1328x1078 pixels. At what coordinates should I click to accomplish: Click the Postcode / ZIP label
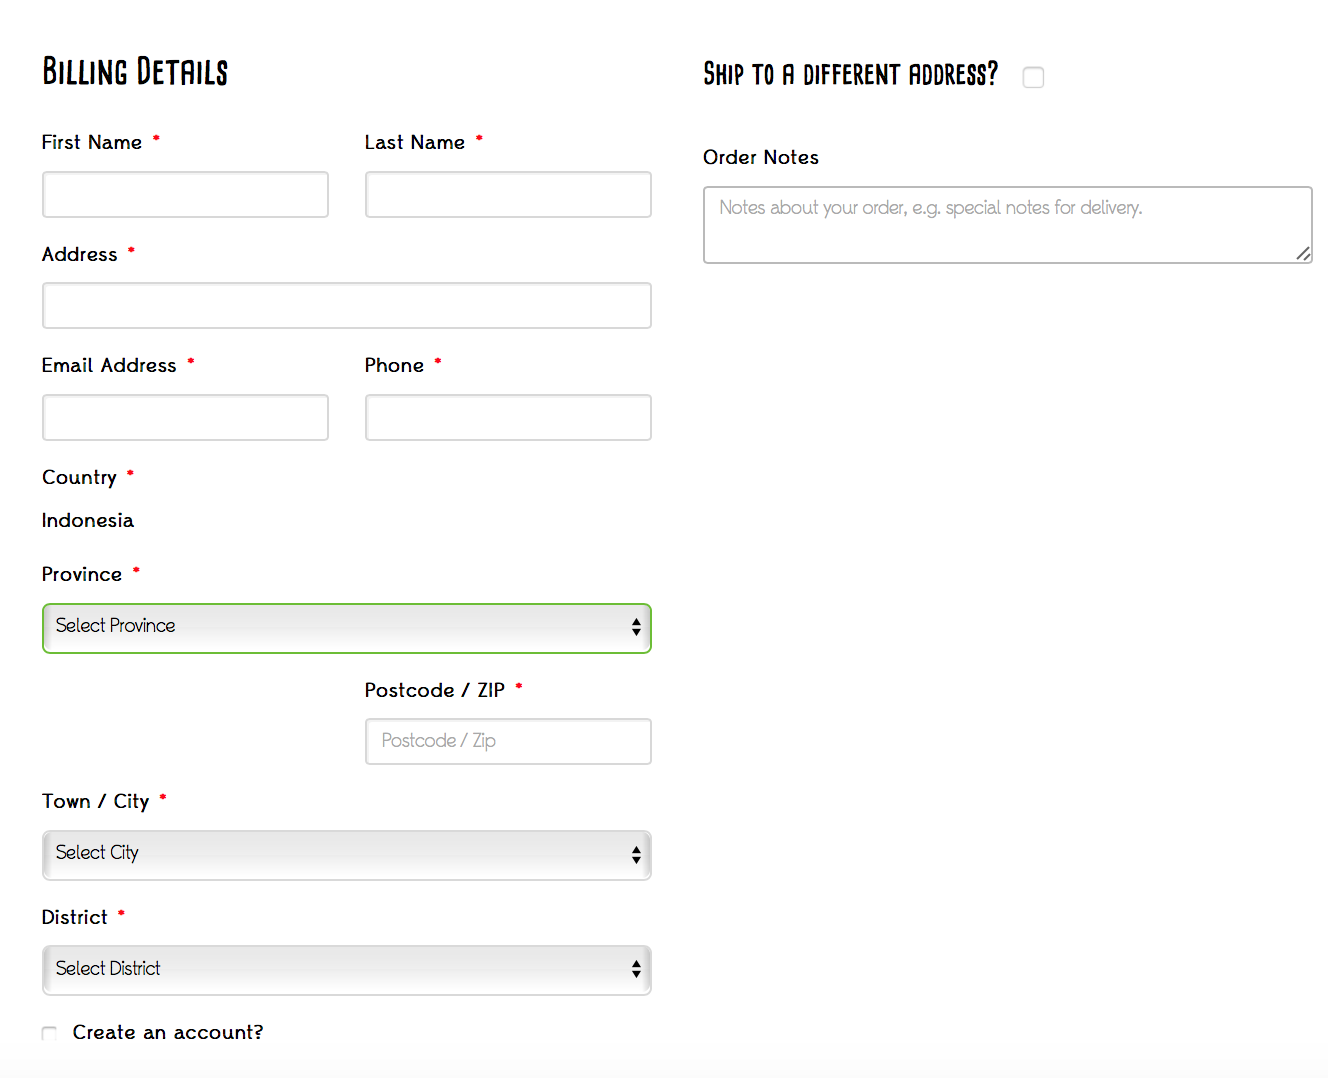click(435, 690)
